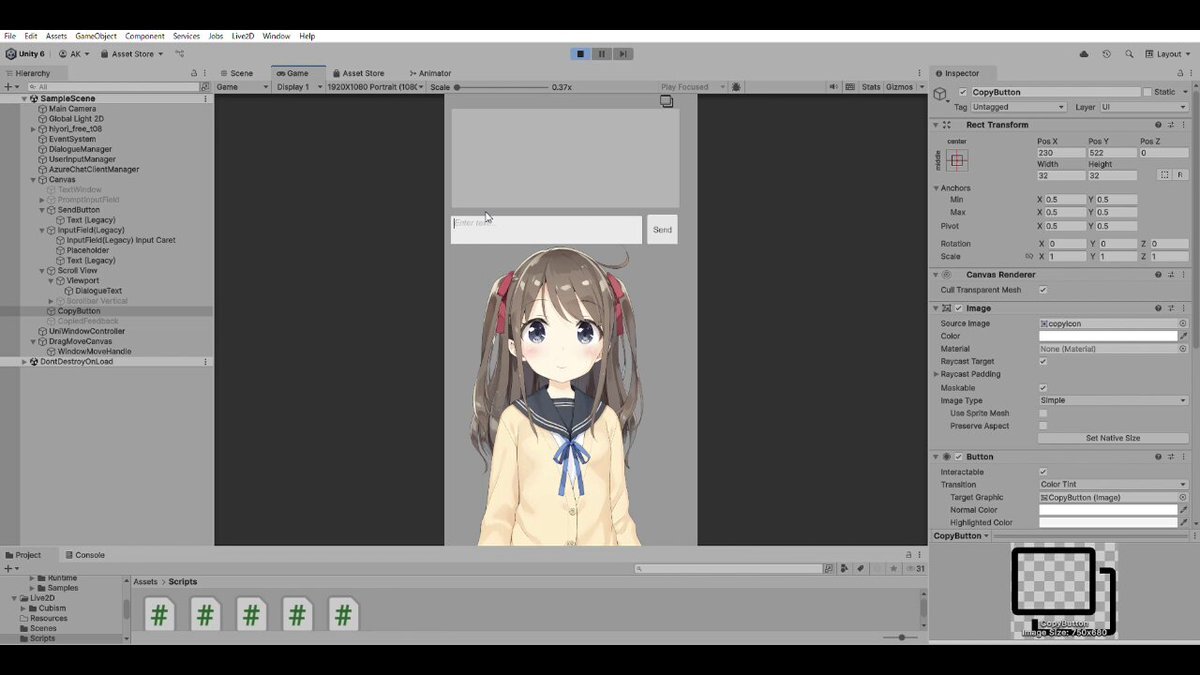The width and height of the screenshot is (1200, 675).
Task: Toggle the frame debugger bug icon
Action: [x=736, y=87]
